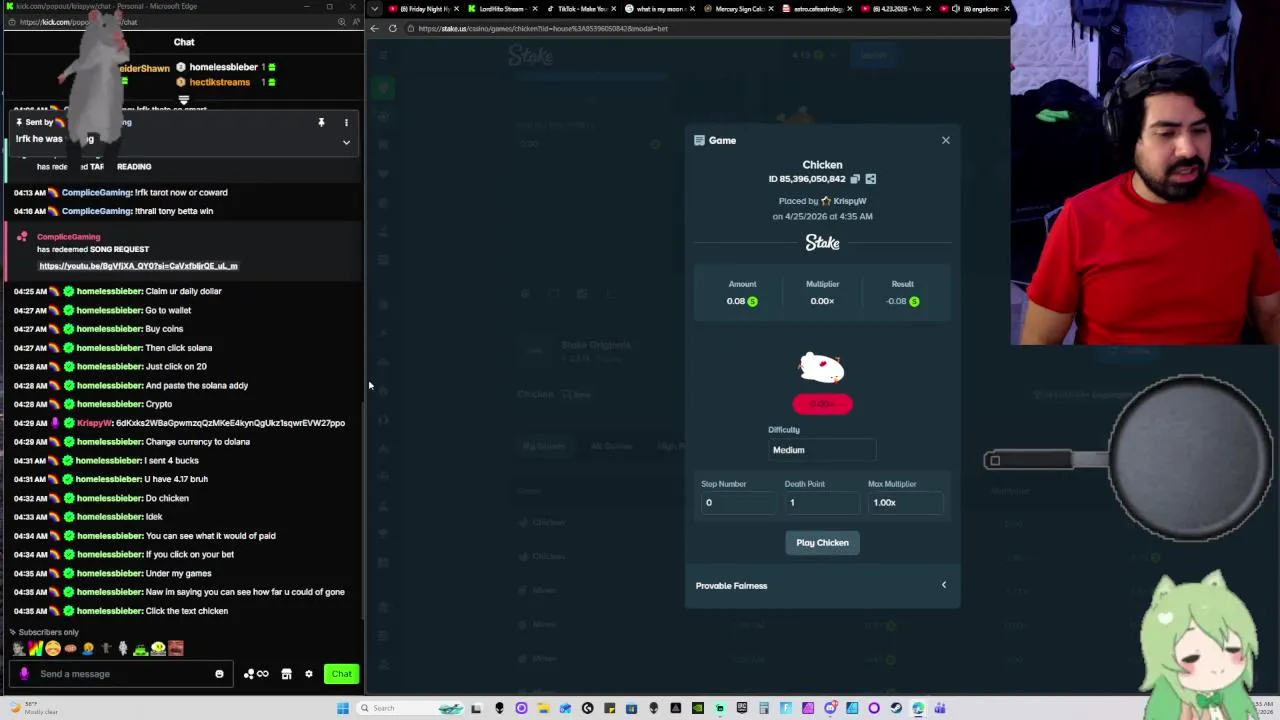
Task: Click the Max Multiplier field
Action: (x=905, y=502)
